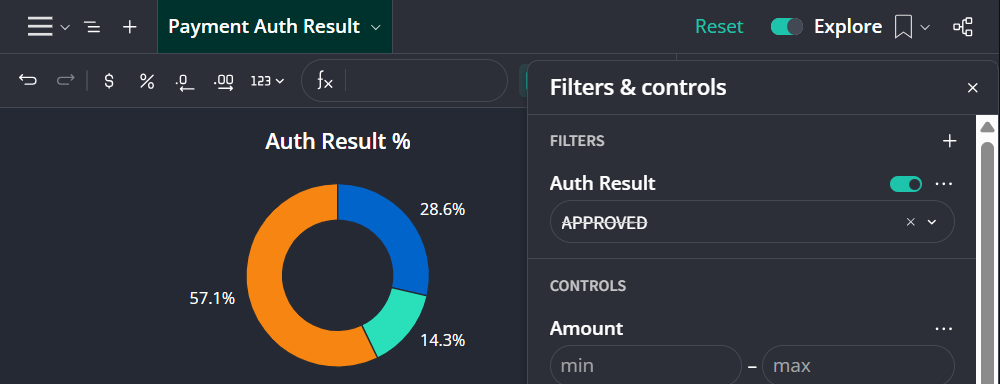Decrease decimal places
This screenshot has height=384, width=1000.
tap(185, 82)
